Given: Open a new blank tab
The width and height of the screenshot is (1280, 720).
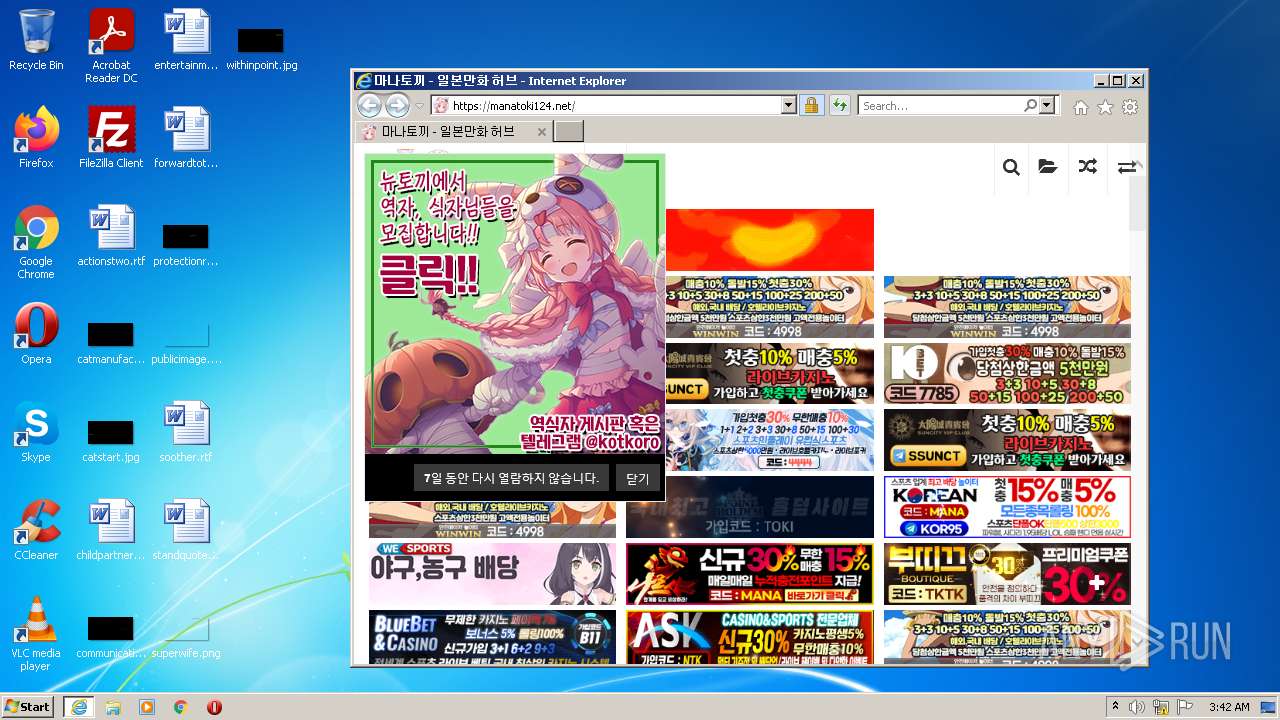Looking at the screenshot, I should click(x=568, y=131).
